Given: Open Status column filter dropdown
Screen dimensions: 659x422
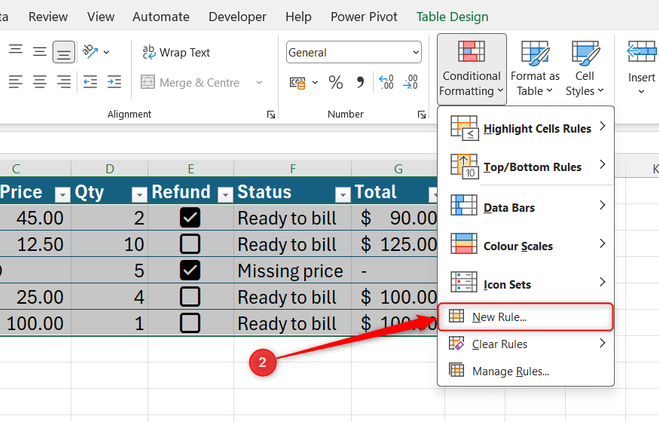Looking at the screenshot, I should 343,194.
